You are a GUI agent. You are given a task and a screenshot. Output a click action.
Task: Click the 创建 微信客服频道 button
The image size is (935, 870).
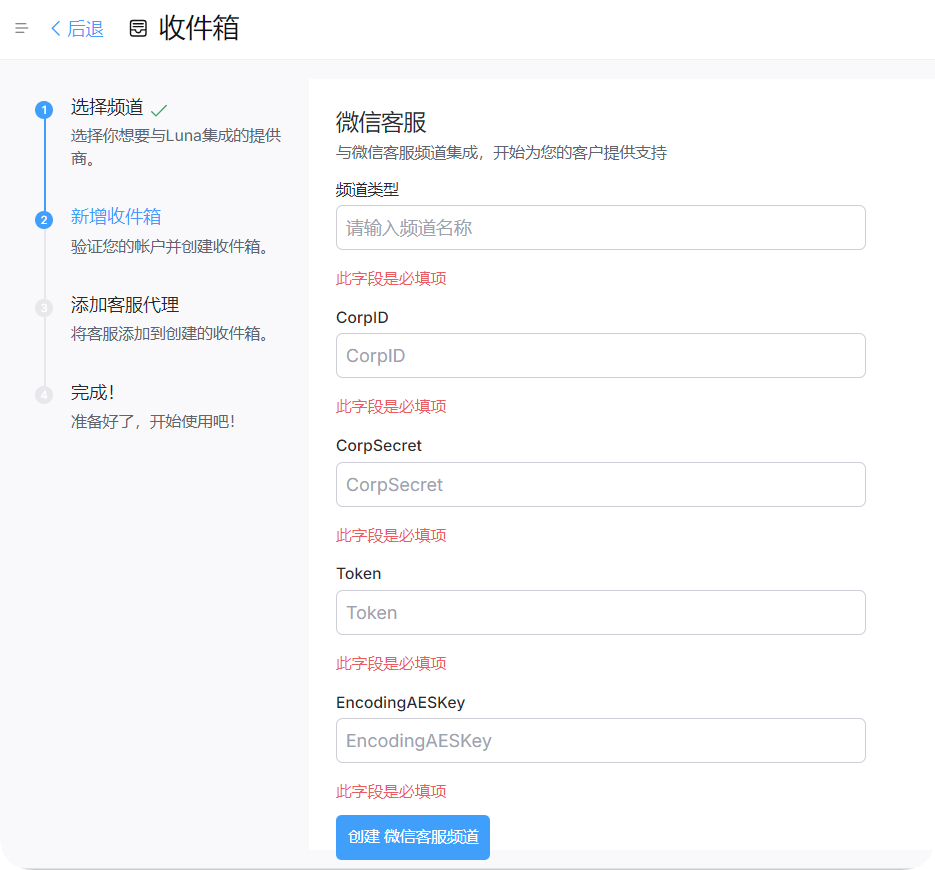click(x=413, y=837)
